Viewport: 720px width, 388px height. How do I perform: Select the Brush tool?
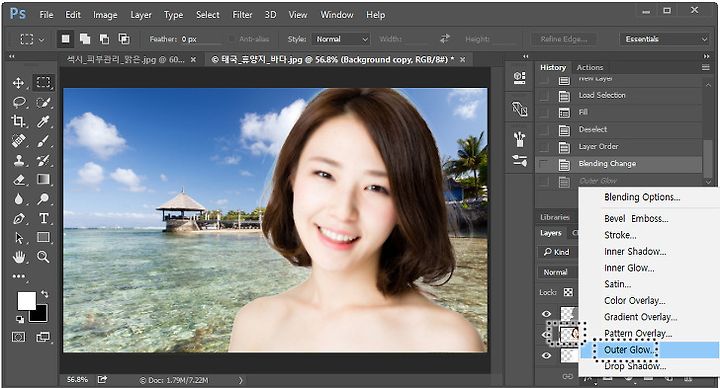click(x=43, y=141)
